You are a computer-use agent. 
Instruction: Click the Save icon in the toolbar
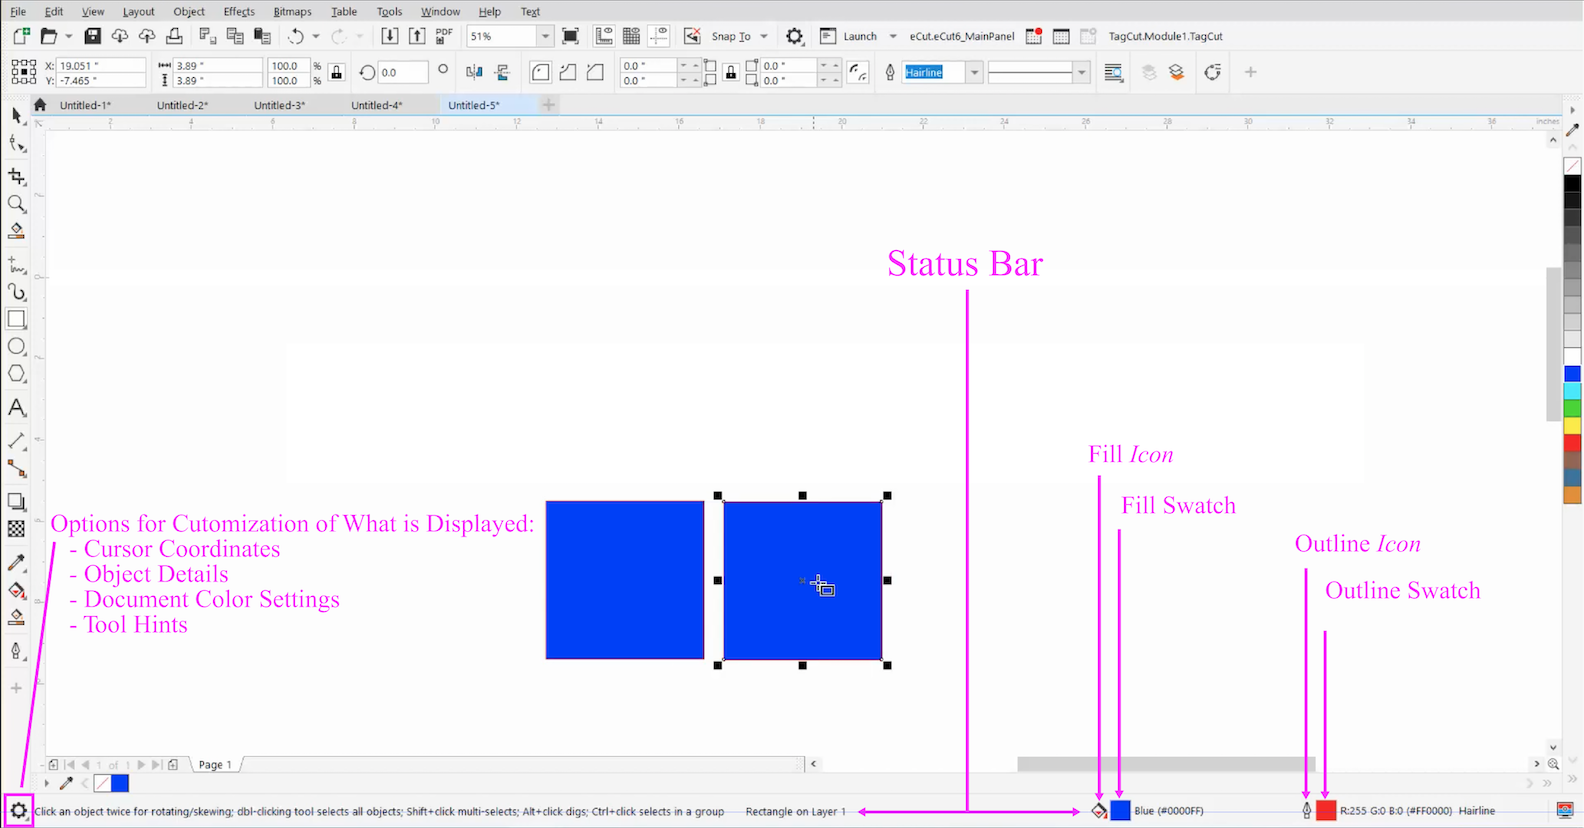[x=92, y=36]
